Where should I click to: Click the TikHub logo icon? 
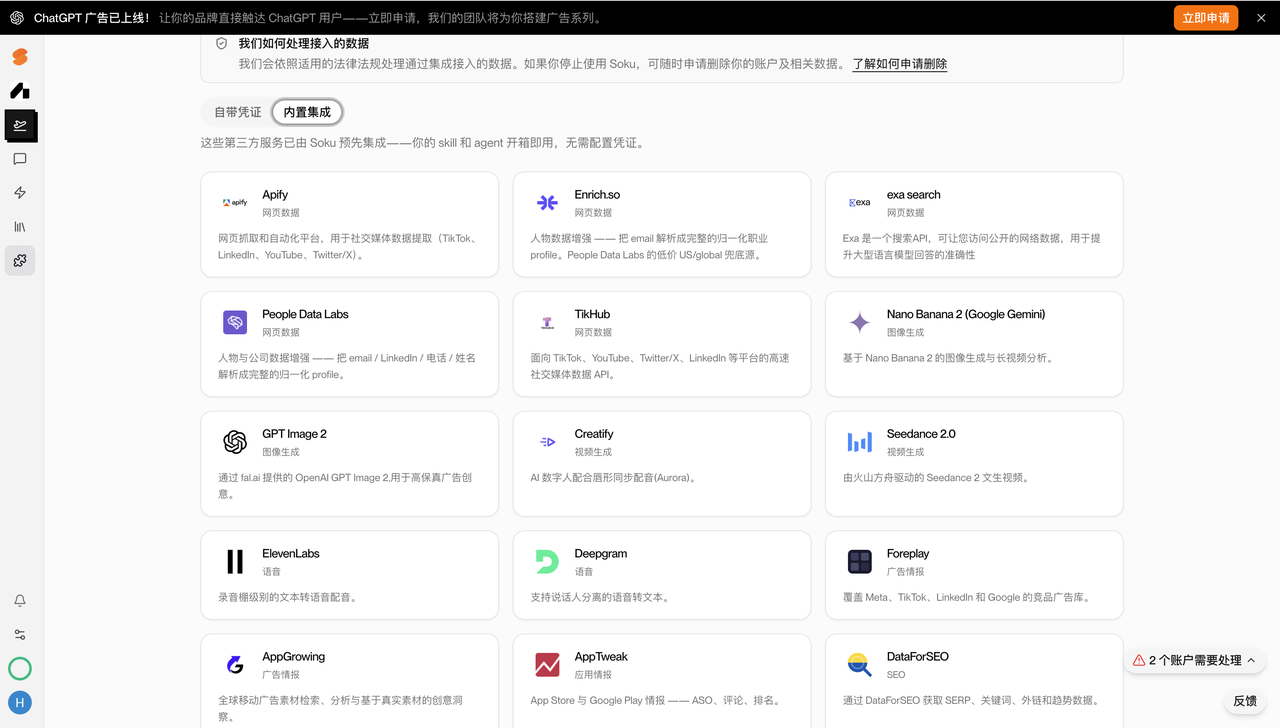coord(547,322)
